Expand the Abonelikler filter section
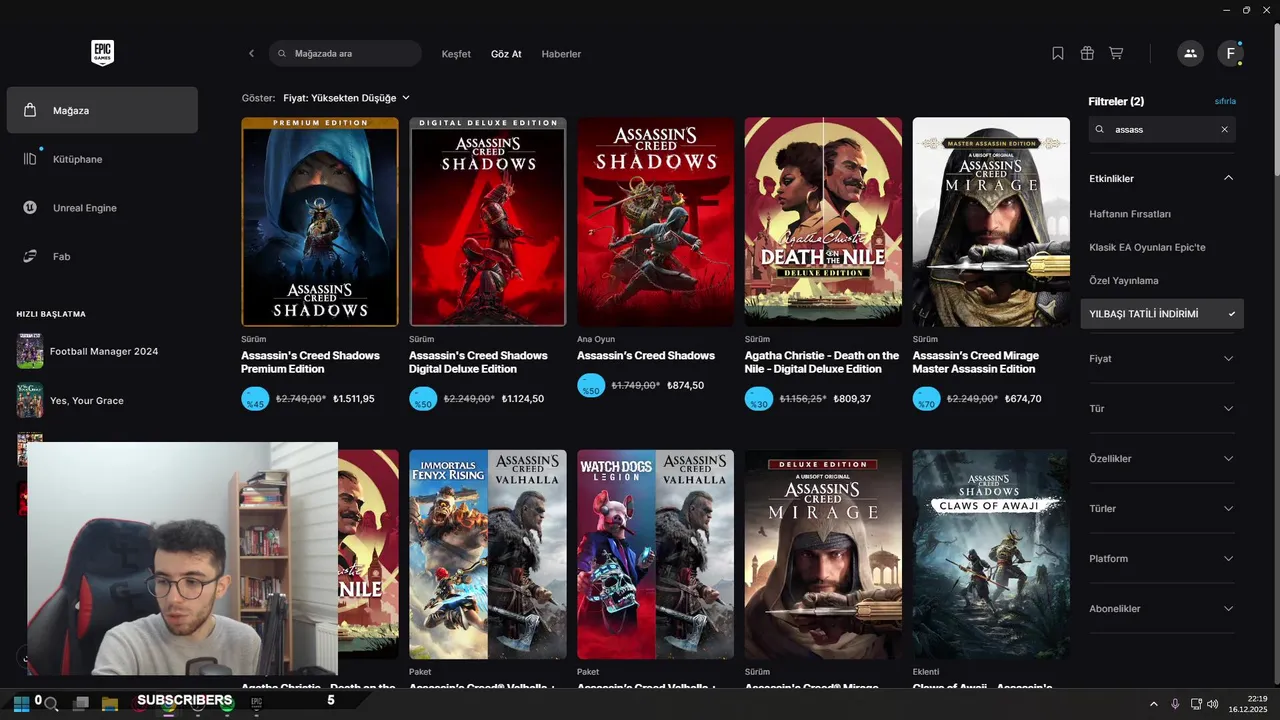1280x720 pixels. pyautogui.click(x=1162, y=608)
